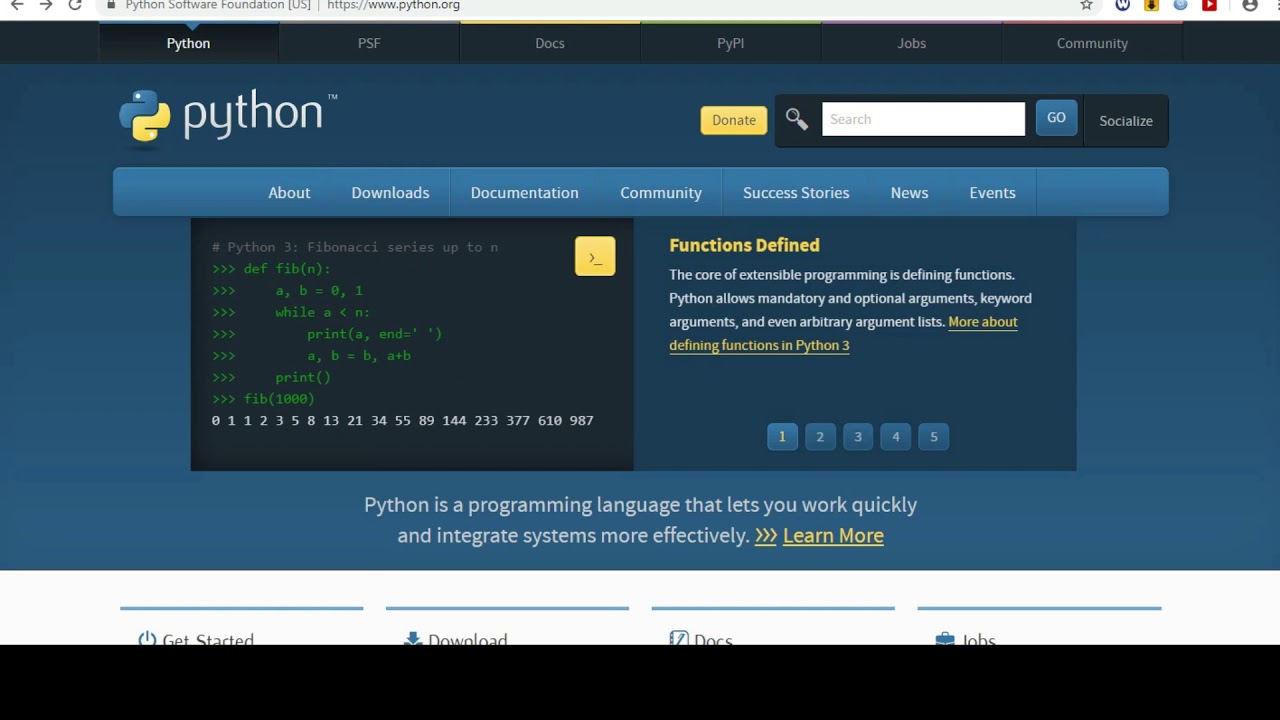Focus the Search input field
Screen dimensions: 1280x720
point(923,119)
